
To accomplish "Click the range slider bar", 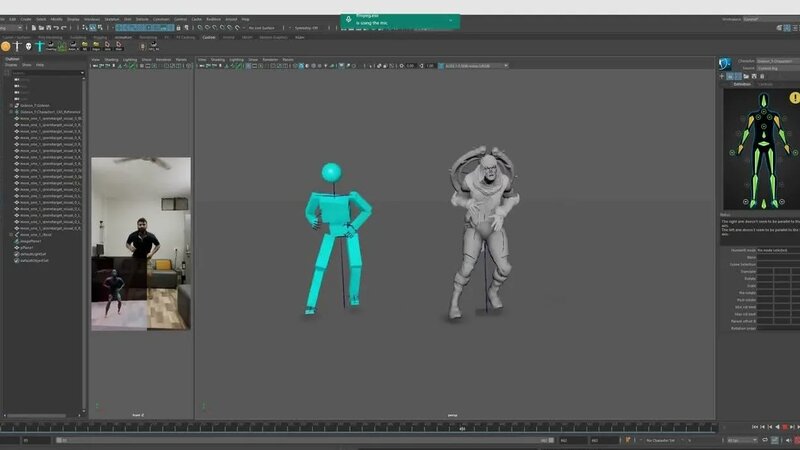I will [304, 440].
